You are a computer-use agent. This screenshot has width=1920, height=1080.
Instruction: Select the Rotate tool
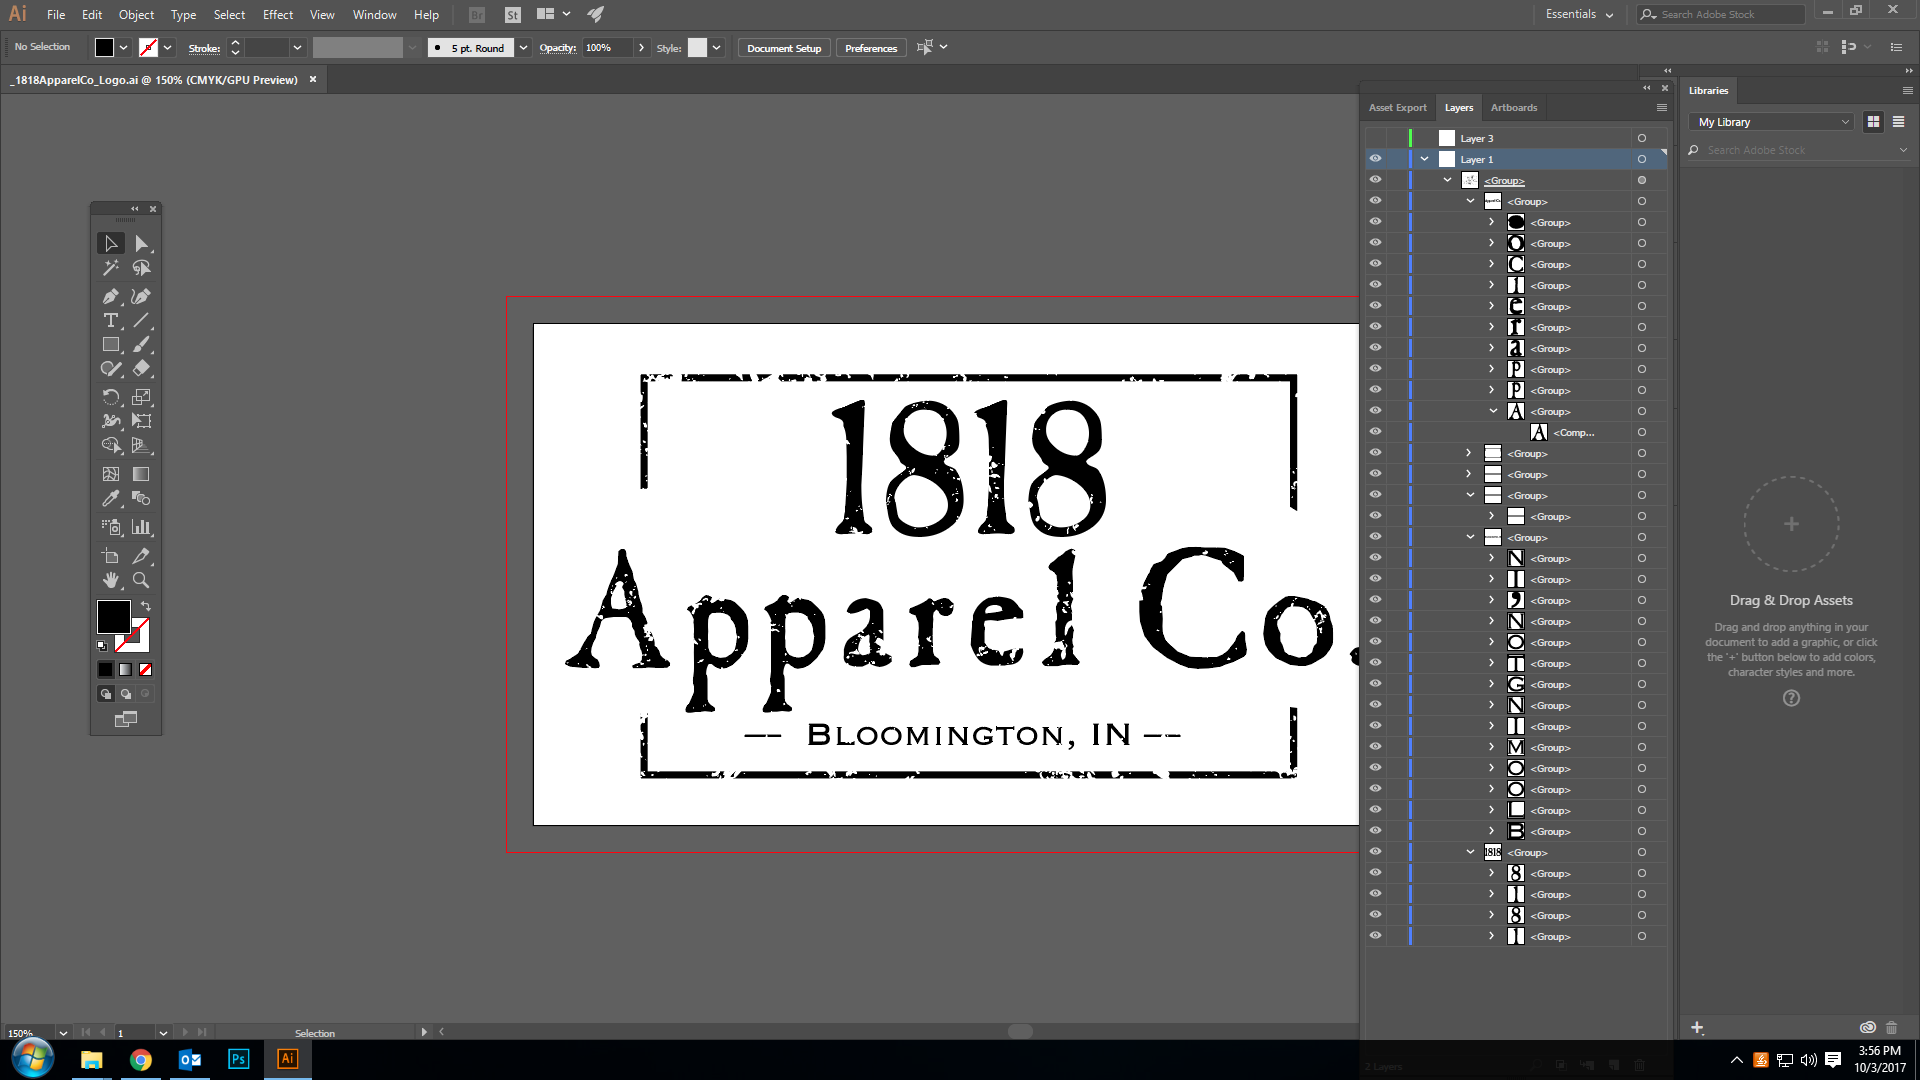click(x=110, y=397)
